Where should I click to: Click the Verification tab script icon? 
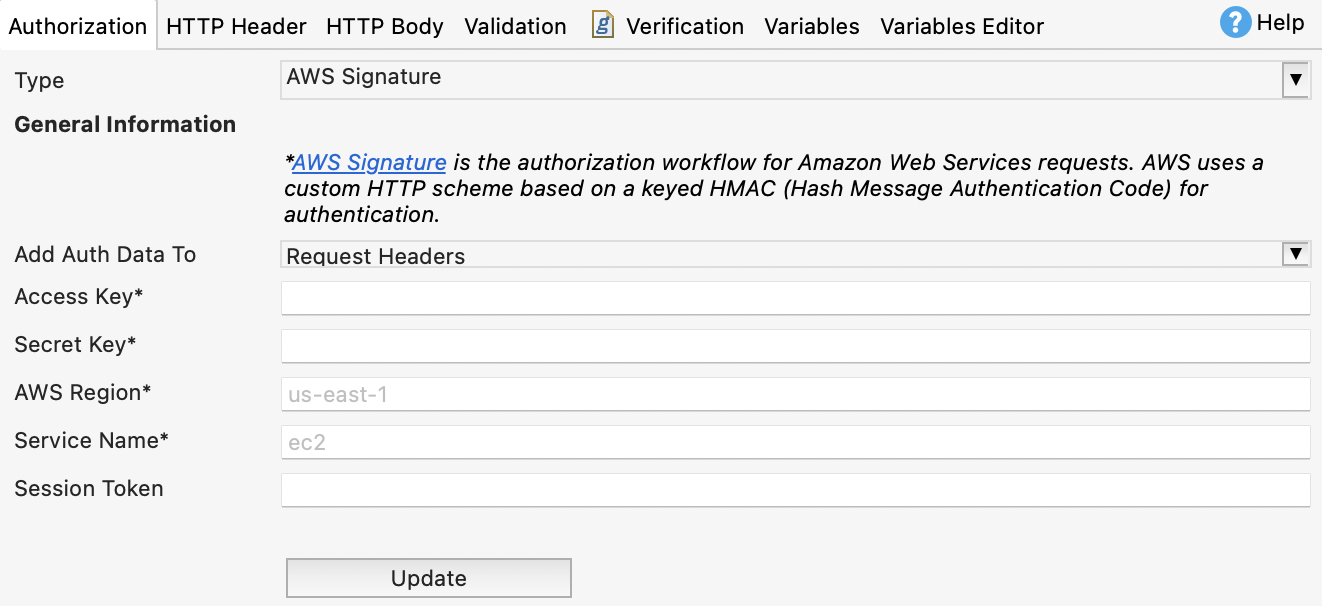point(602,25)
